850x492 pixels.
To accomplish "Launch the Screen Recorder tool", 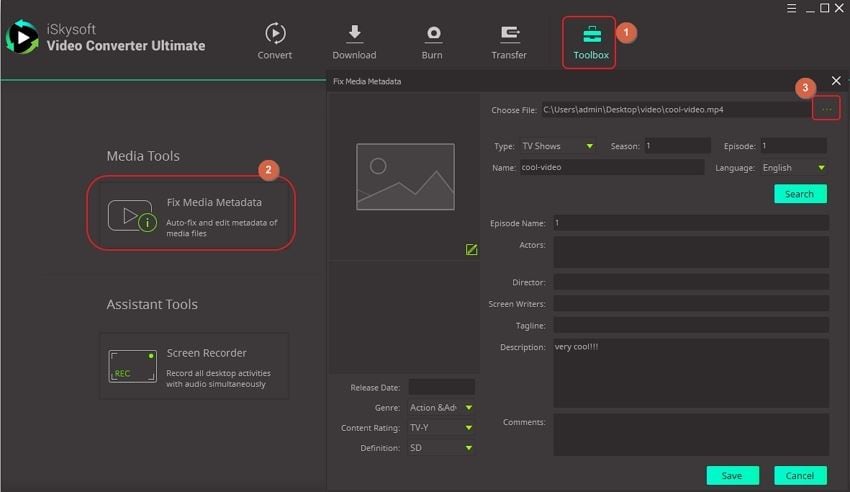I will click(x=194, y=366).
